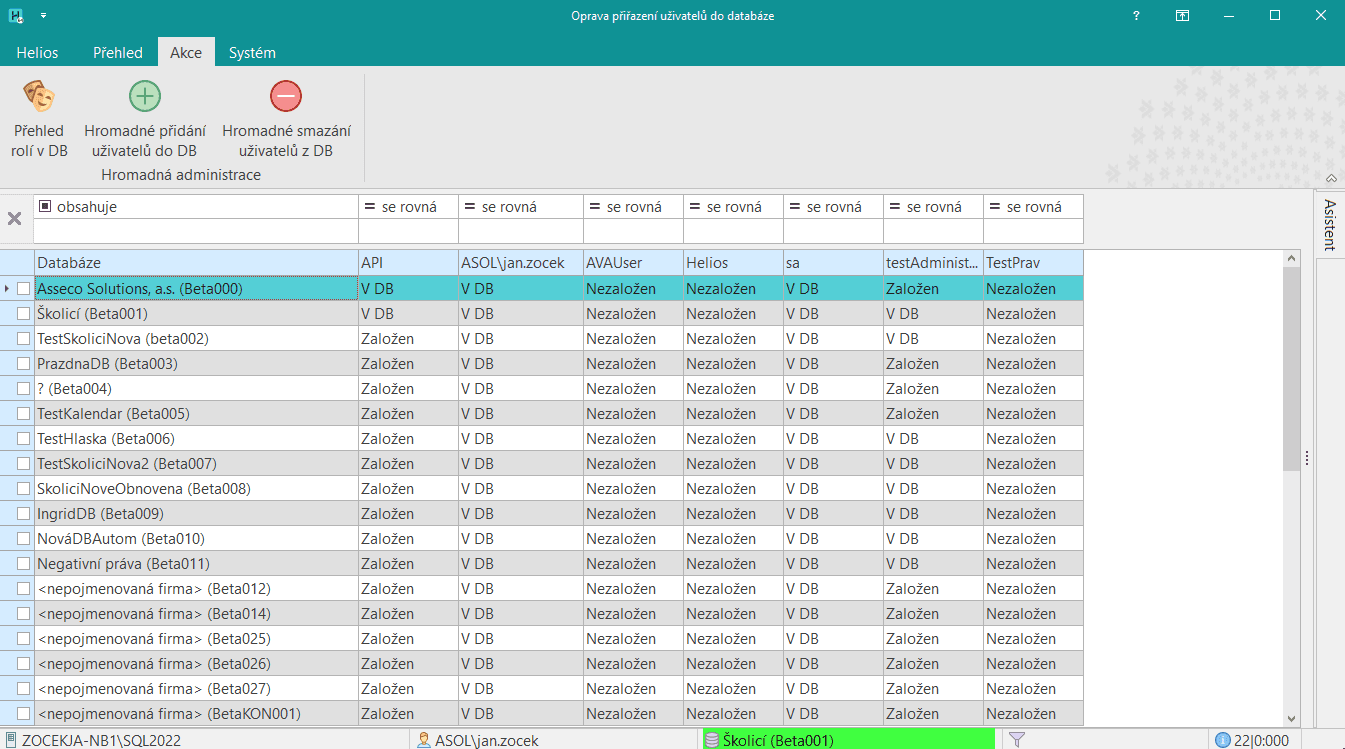Click Hromadné přidání uživatelů do DB
The height and width of the screenshot is (749, 1345).
(x=145, y=119)
